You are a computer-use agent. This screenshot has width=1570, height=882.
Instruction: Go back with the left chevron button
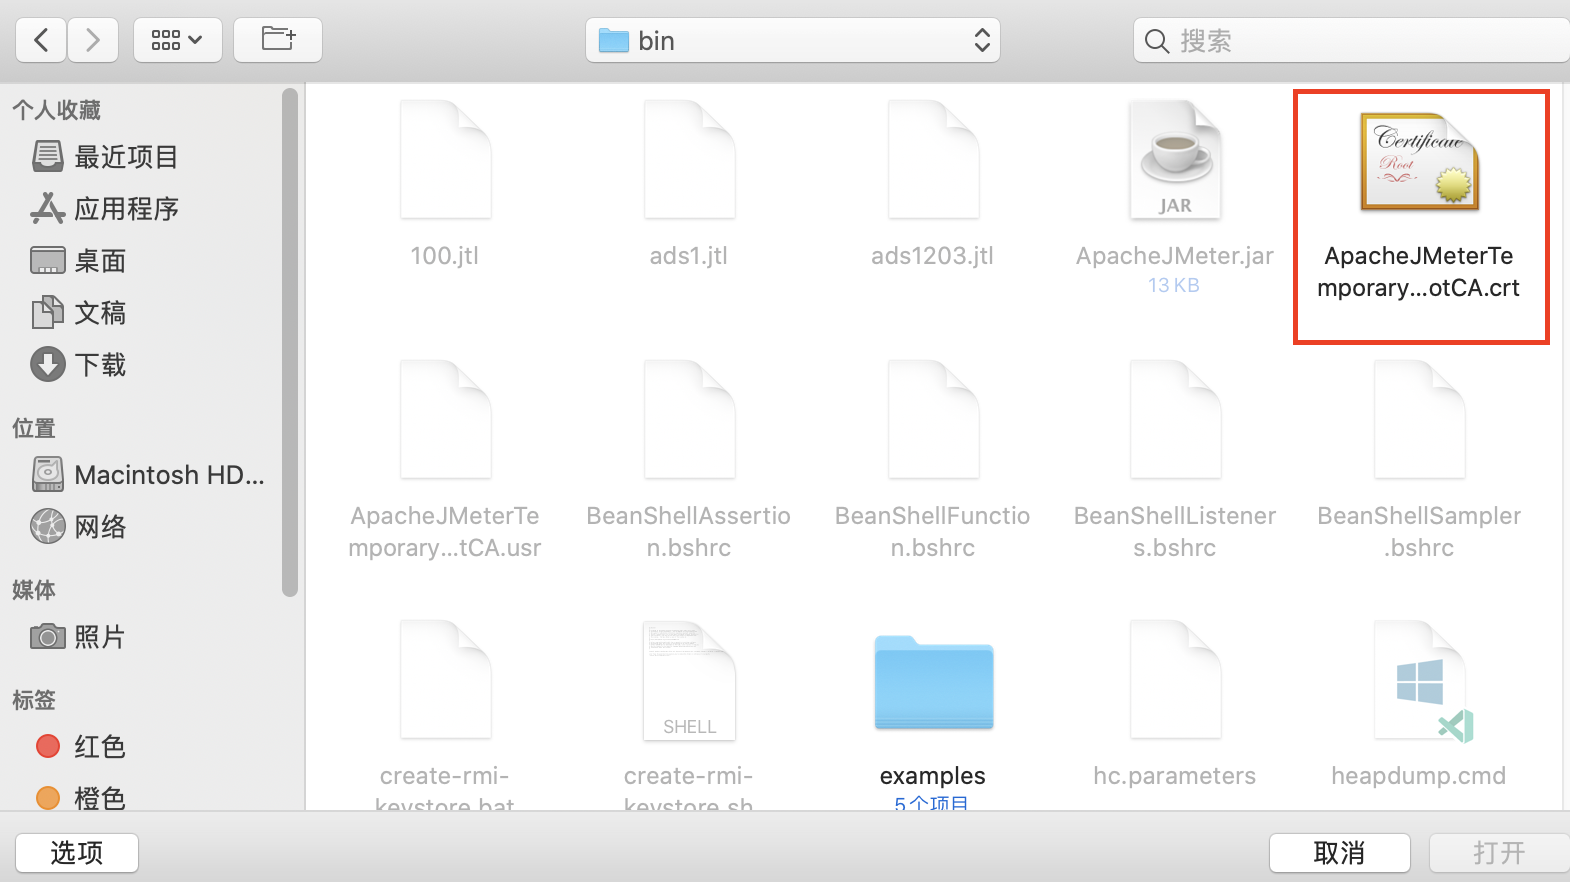41,40
